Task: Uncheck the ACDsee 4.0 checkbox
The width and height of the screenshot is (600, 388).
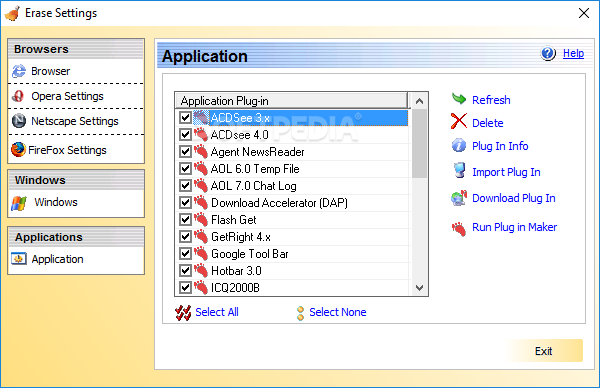Action: 186,135
